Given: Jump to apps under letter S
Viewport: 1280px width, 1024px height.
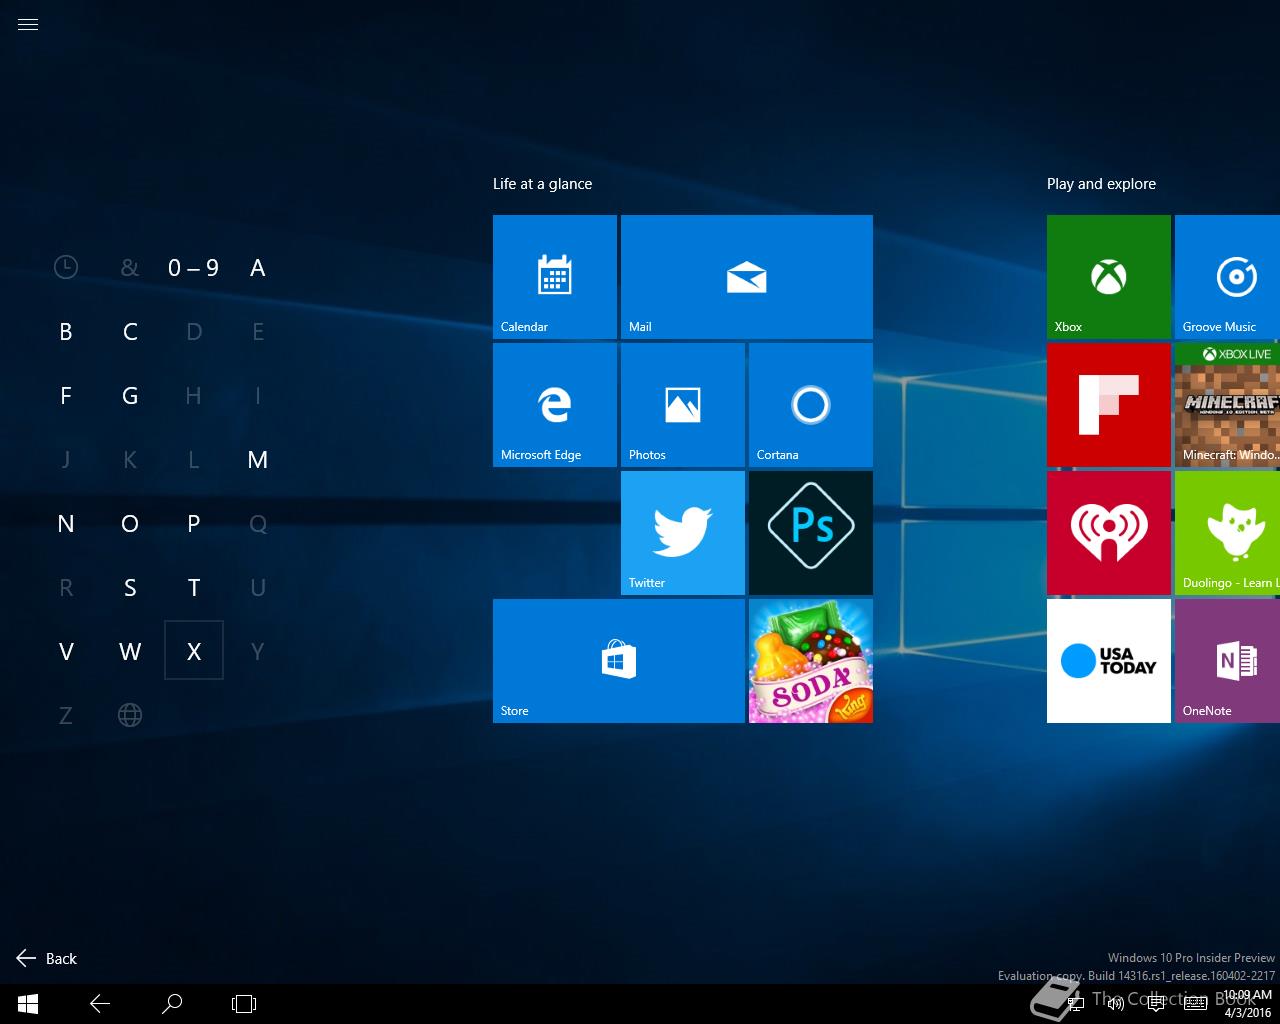Looking at the screenshot, I should [130, 587].
